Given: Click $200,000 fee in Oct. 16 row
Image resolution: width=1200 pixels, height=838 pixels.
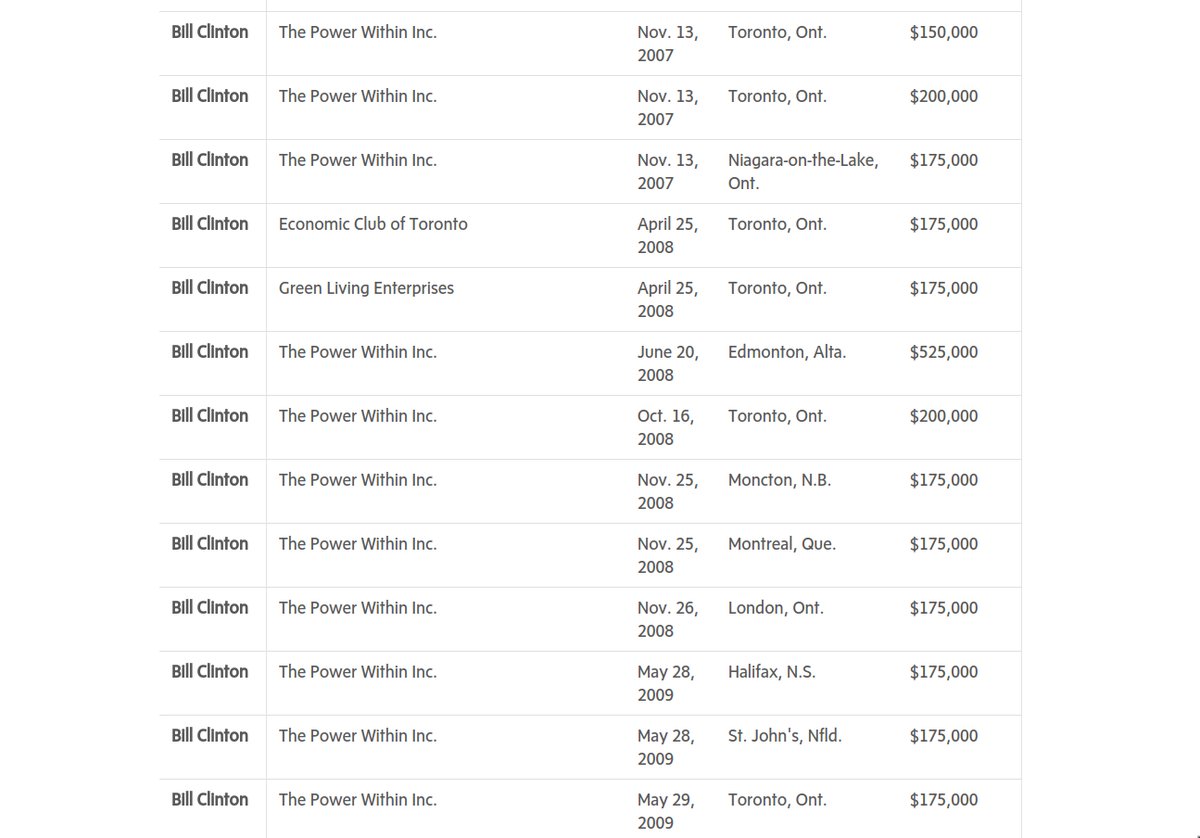Looking at the screenshot, I should coord(943,416).
